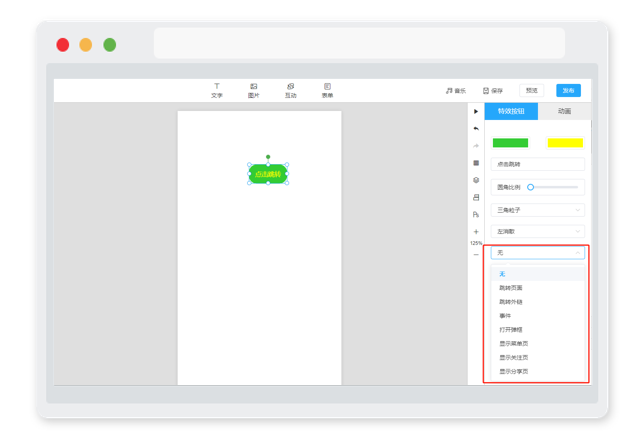This screenshot has height=440, width=640.
Task: Click the play preview arrow icon
Action: click(x=476, y=111)
